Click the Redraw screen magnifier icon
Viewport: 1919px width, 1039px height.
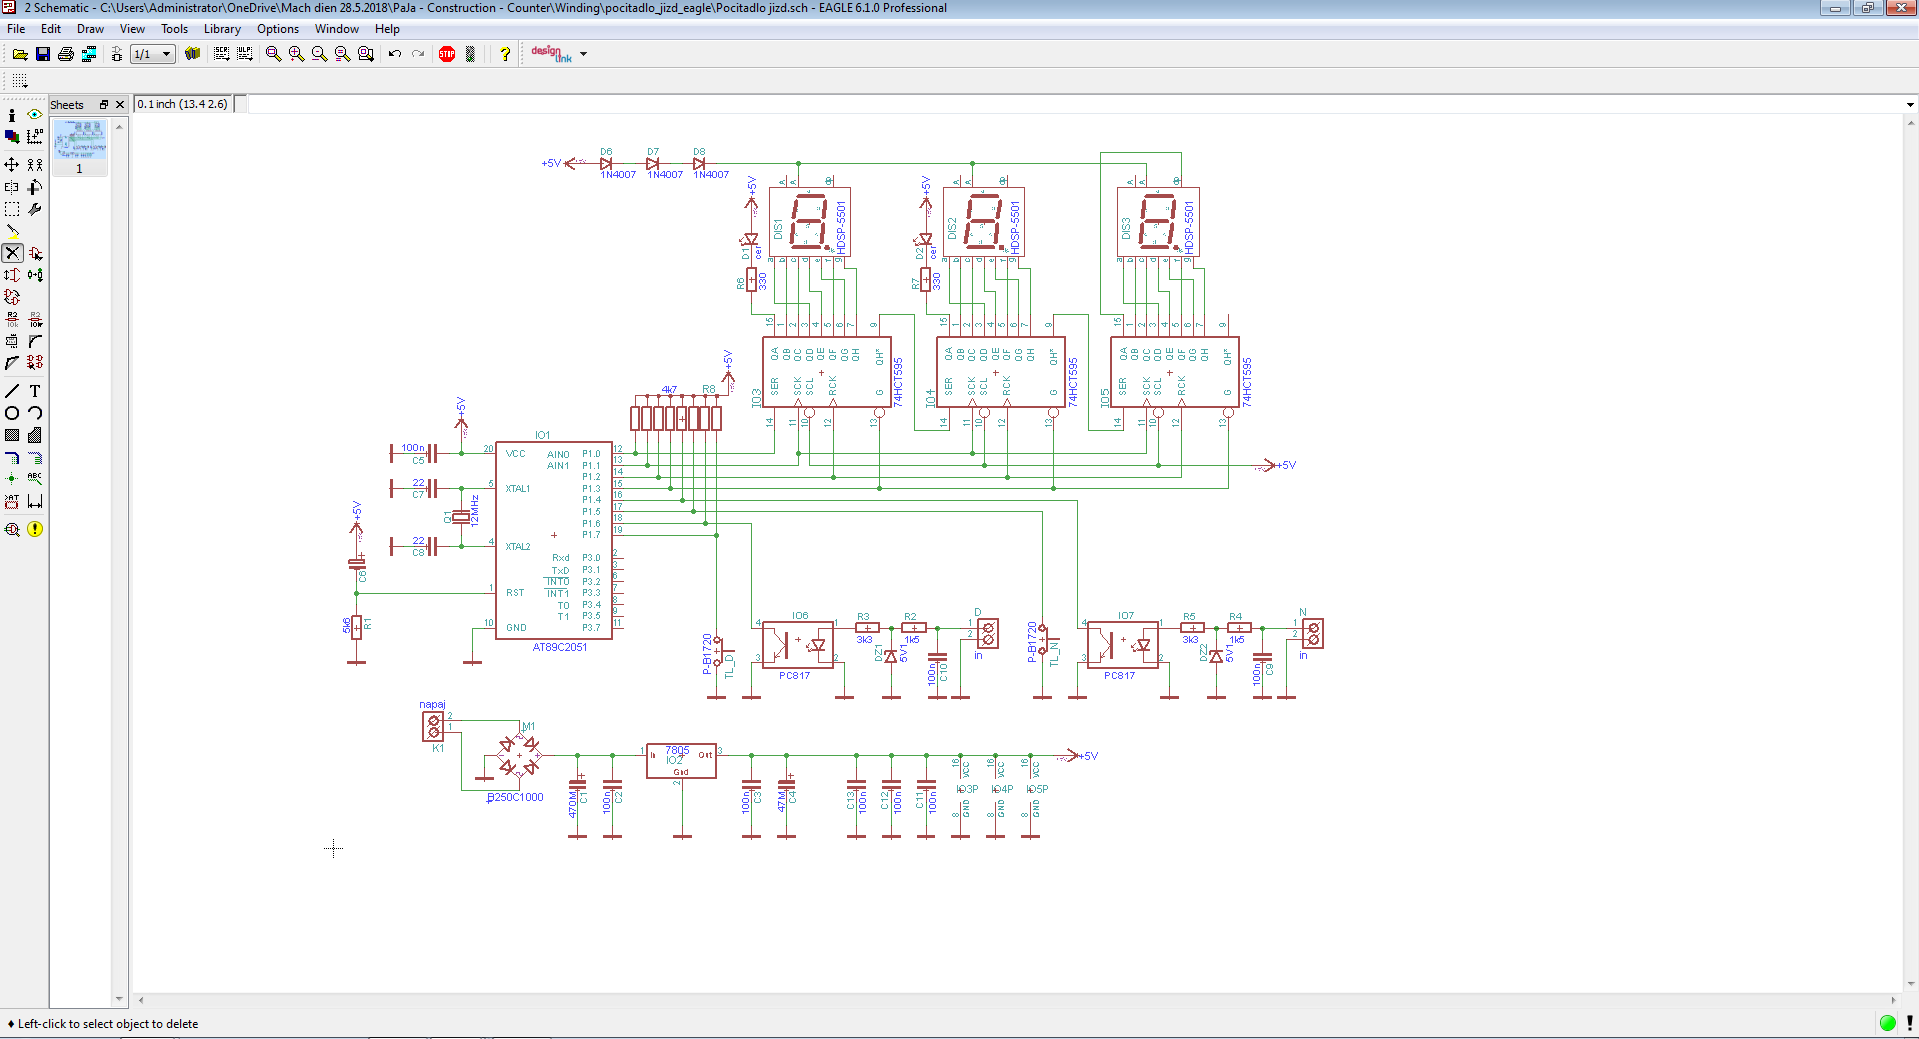click(342, 54)
